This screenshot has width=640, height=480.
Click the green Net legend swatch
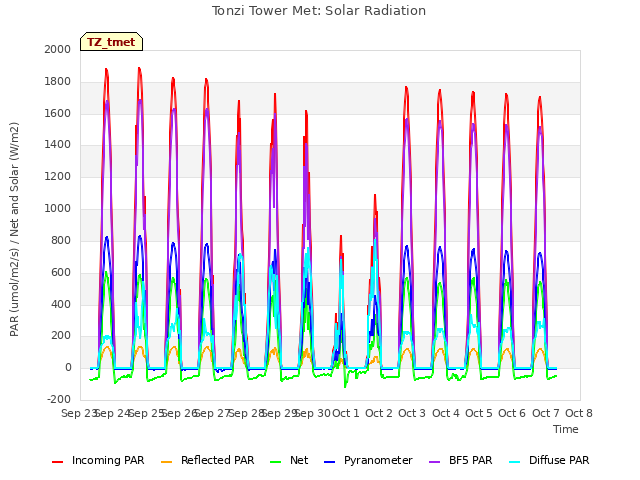[x=276, y=462]
